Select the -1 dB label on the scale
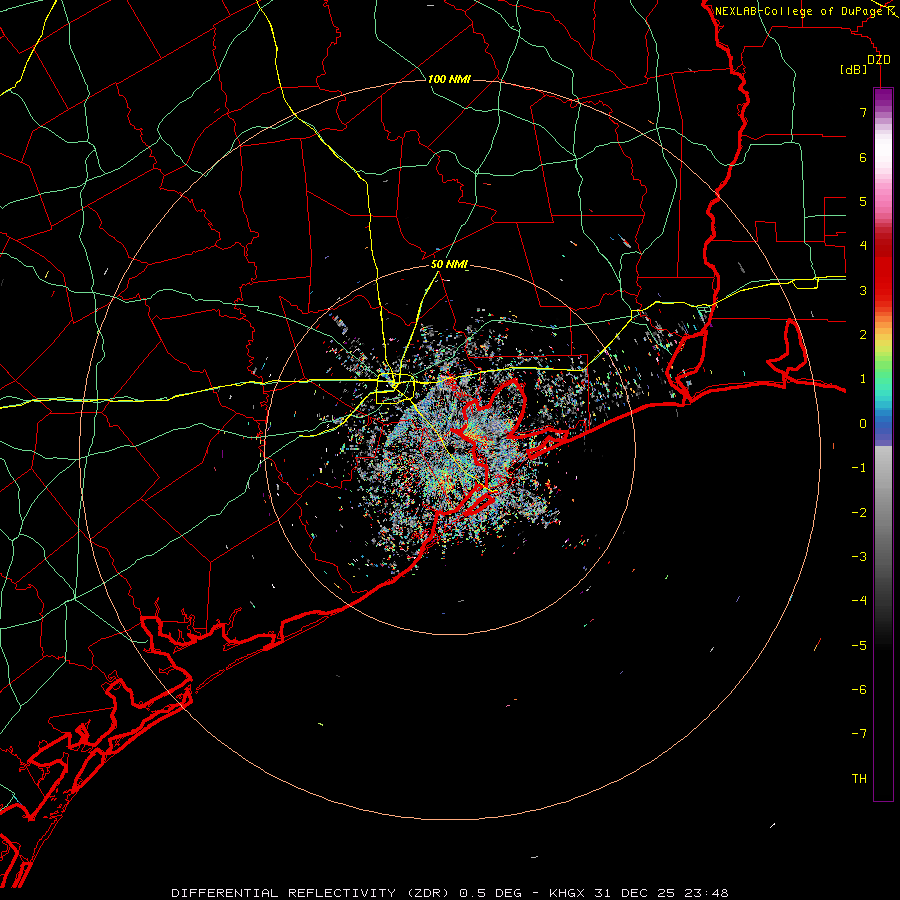900x900 pixels. (859, 468)
